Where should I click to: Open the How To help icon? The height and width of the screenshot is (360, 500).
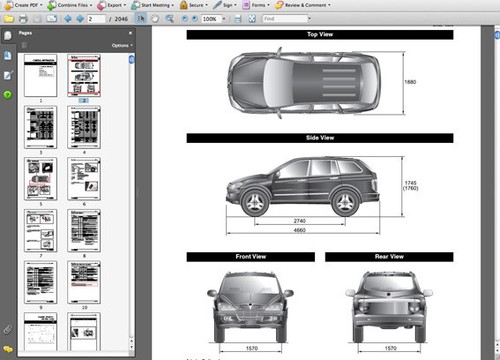click(7, 95)
